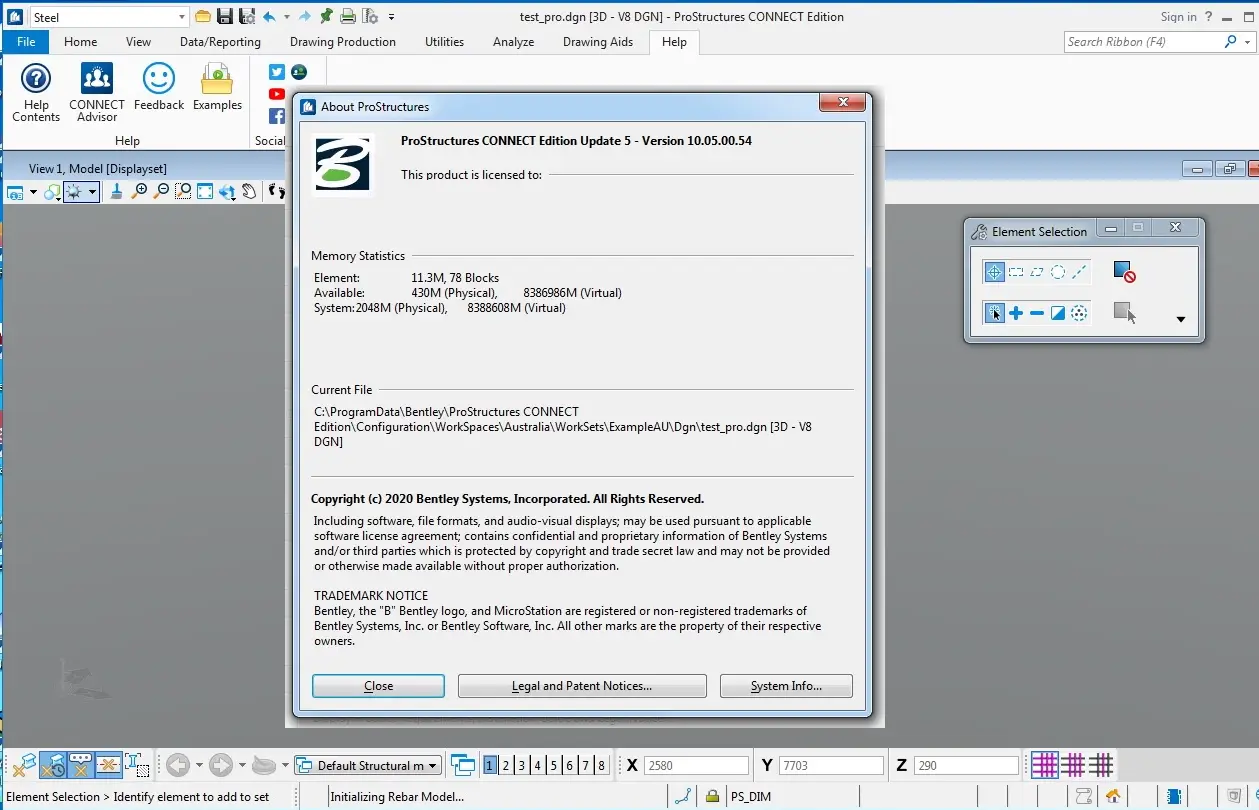Screen dimensions: 1259x810
Task: Expand Element Selection extended settings arrow
Action: (x=1180, y=320)
